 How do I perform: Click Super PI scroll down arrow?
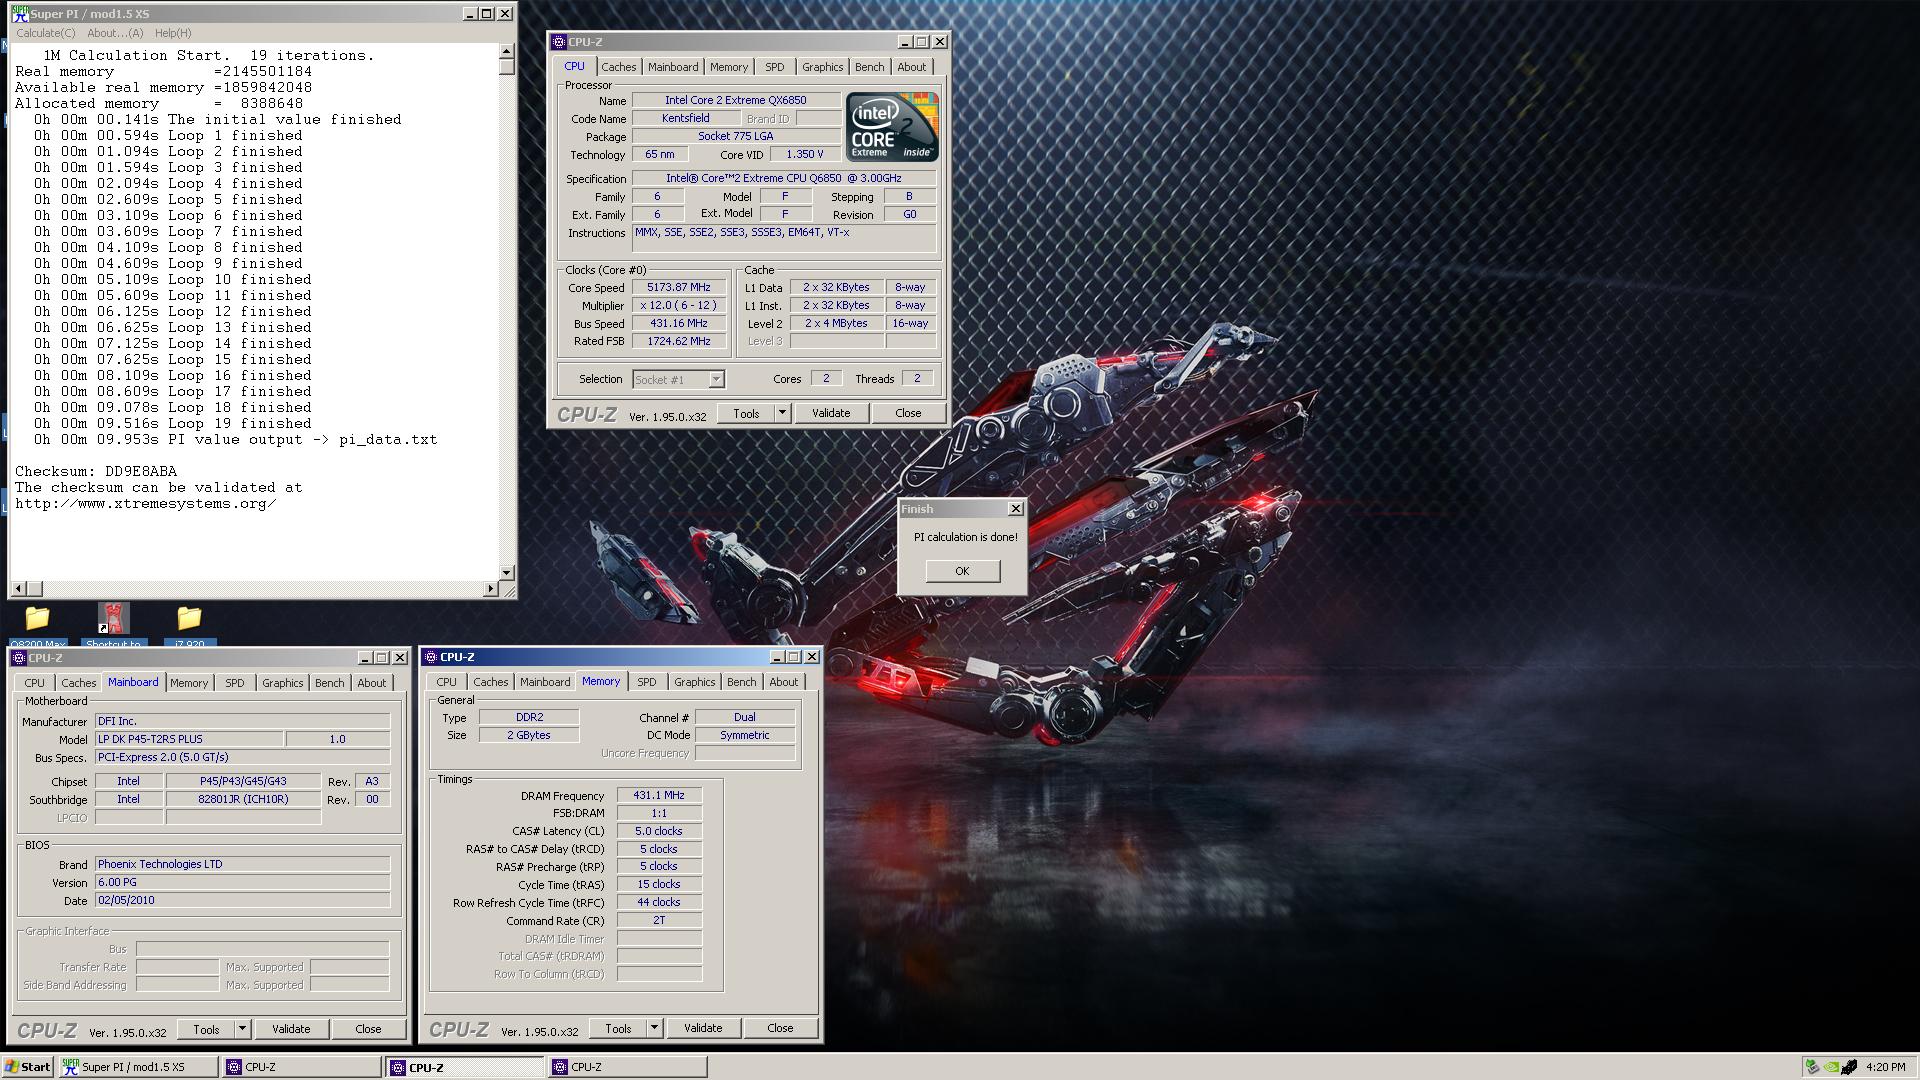[506, 573]
